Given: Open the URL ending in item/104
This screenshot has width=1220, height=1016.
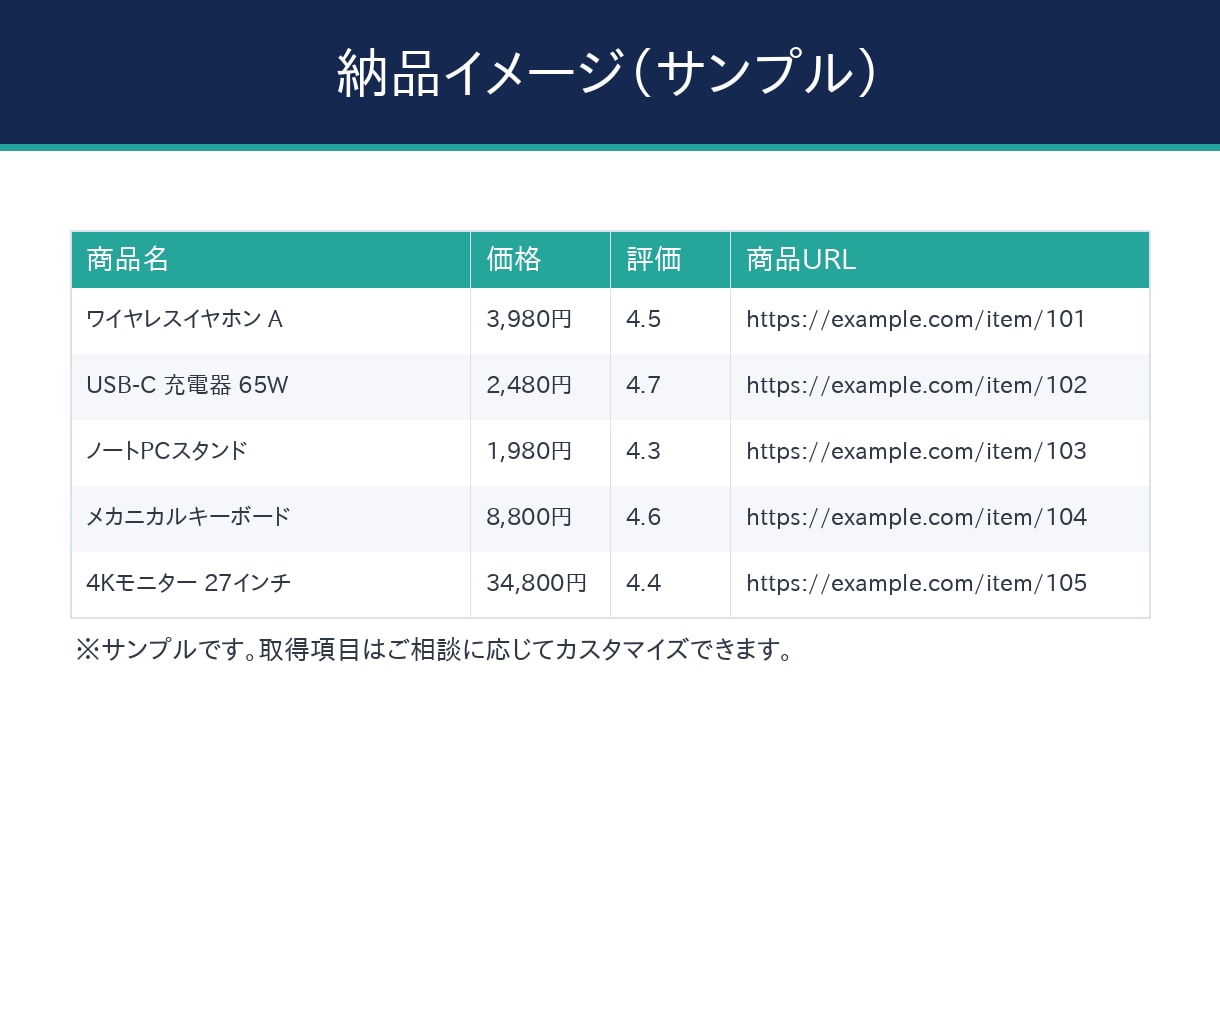Looking at the screenshot, I should coord(916,517).
